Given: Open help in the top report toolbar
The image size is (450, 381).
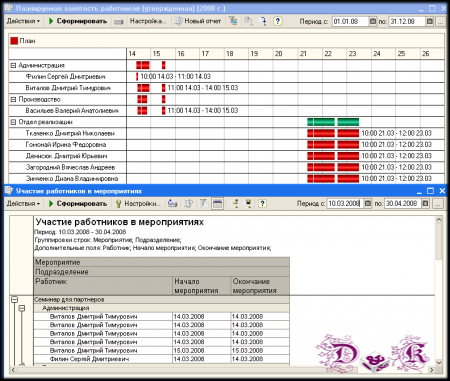Looking at the screenshot, I should tap(277, 21).
